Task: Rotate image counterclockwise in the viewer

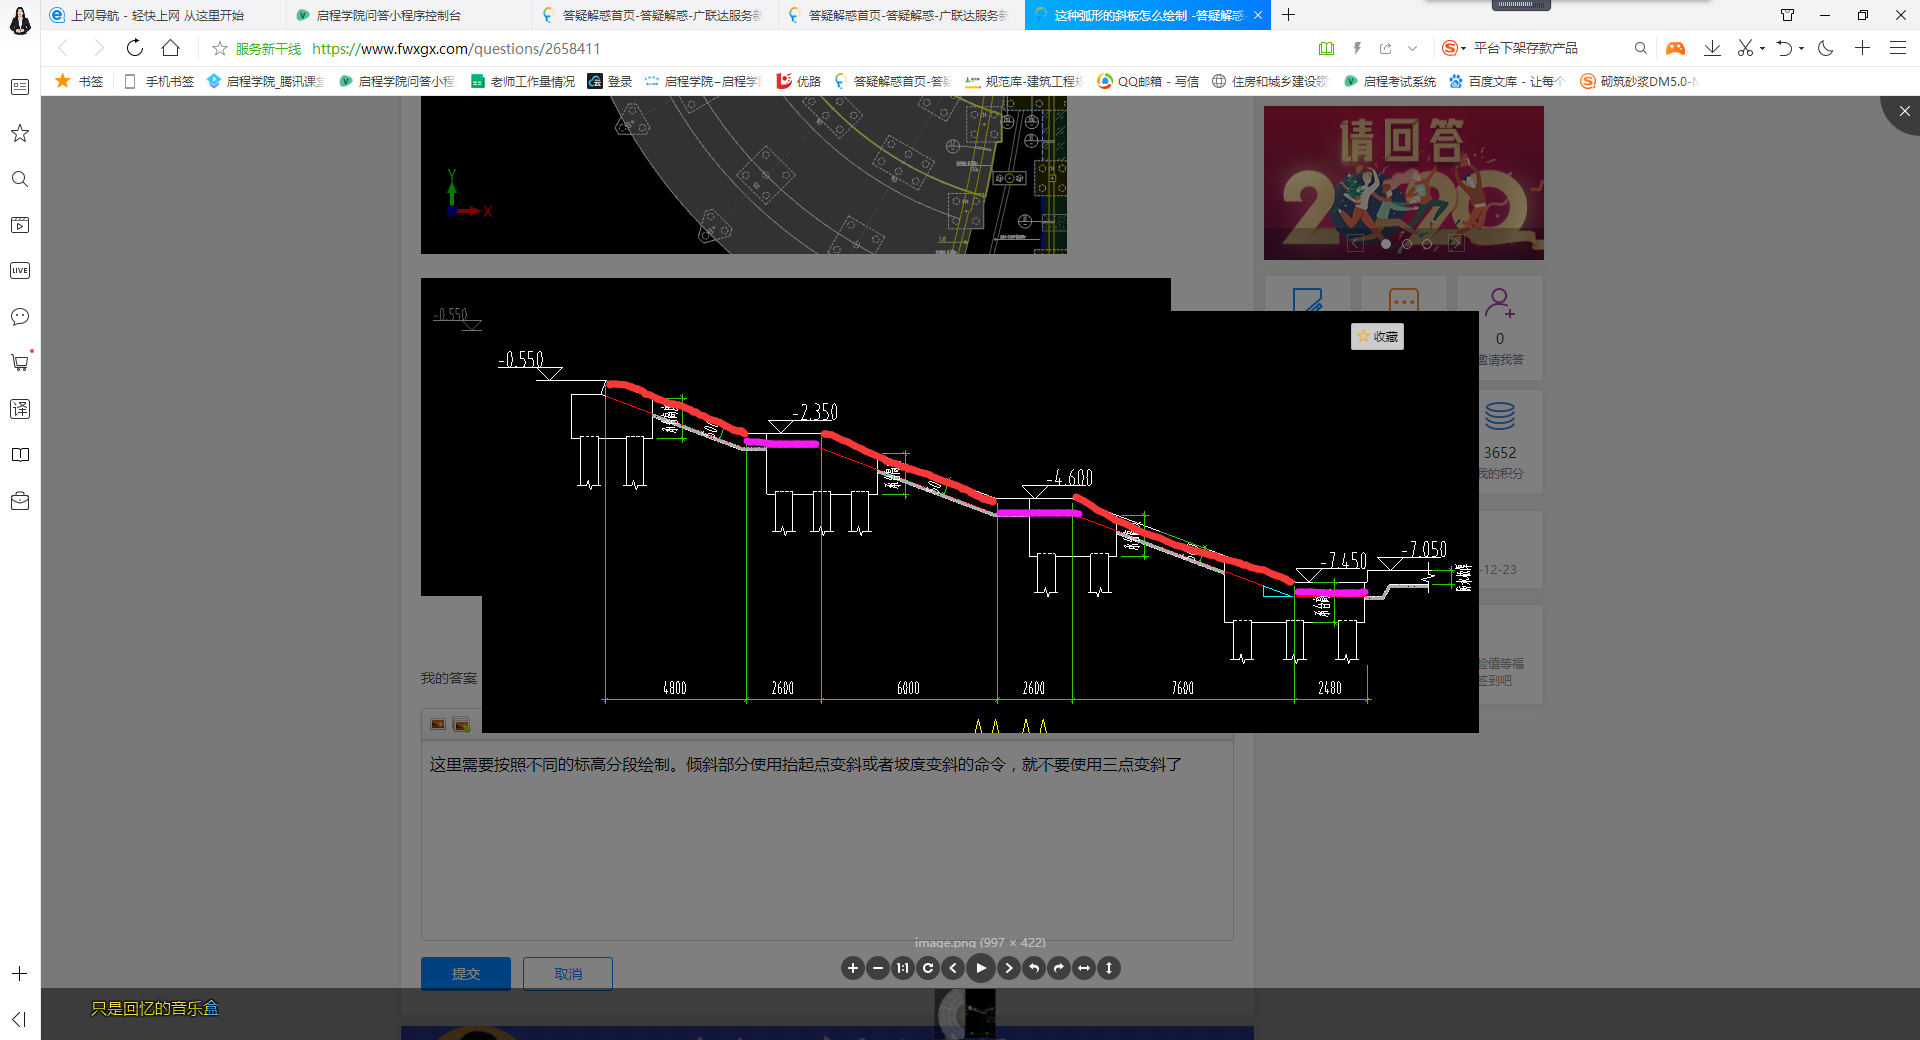Action: point(1034,968)
